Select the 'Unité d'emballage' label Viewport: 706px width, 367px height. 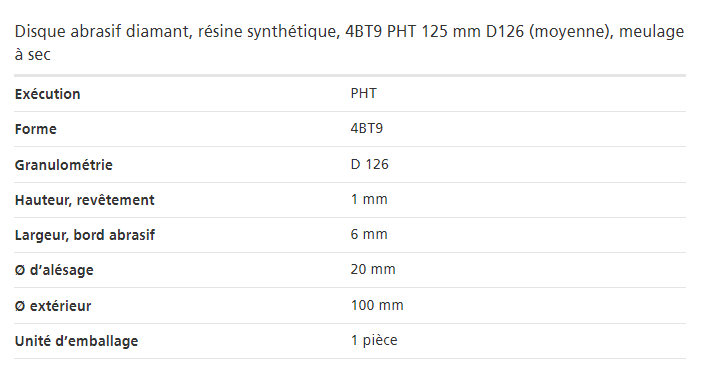pos(76,341)
